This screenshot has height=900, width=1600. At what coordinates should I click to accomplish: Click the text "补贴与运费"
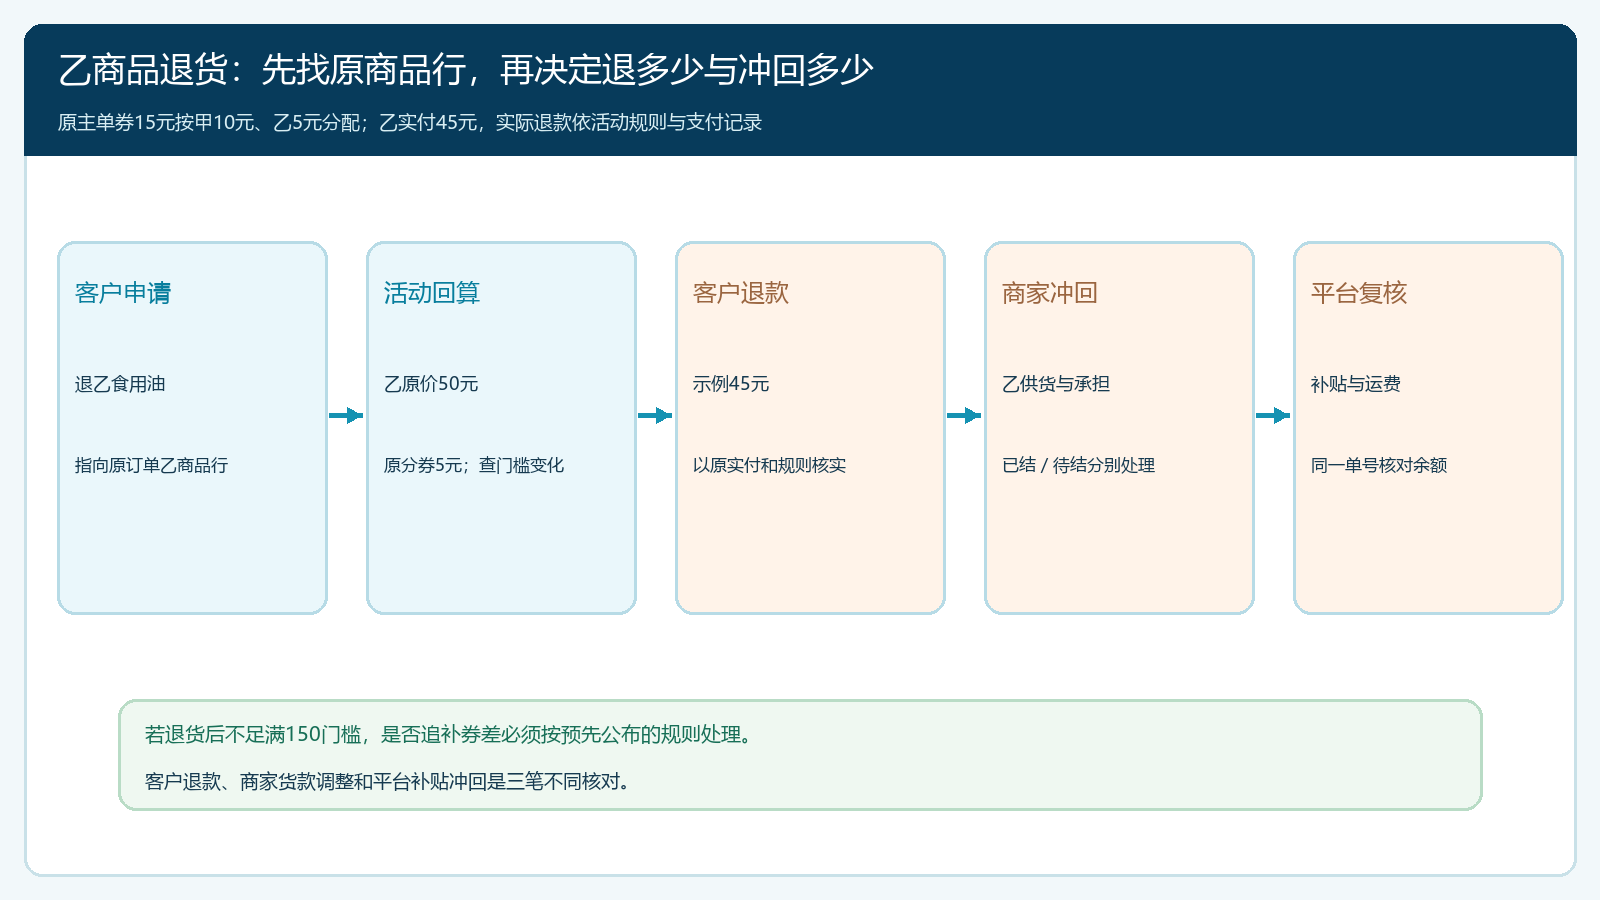coord(1356,384)
